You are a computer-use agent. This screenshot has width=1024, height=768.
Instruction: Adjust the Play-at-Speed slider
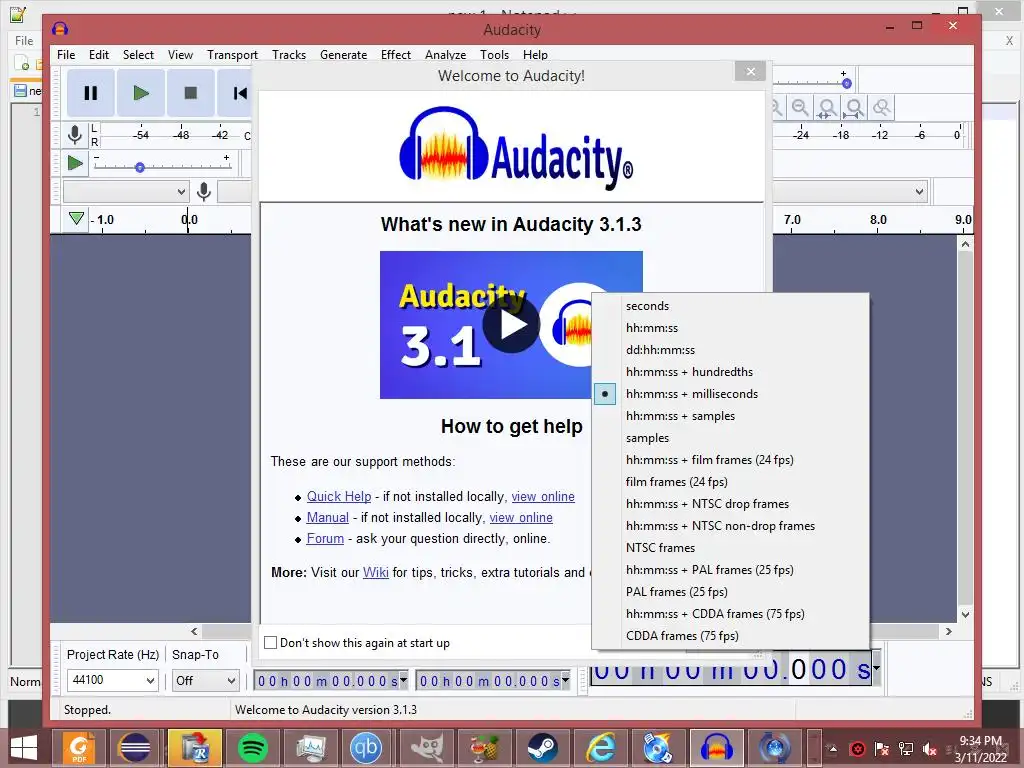140,167
